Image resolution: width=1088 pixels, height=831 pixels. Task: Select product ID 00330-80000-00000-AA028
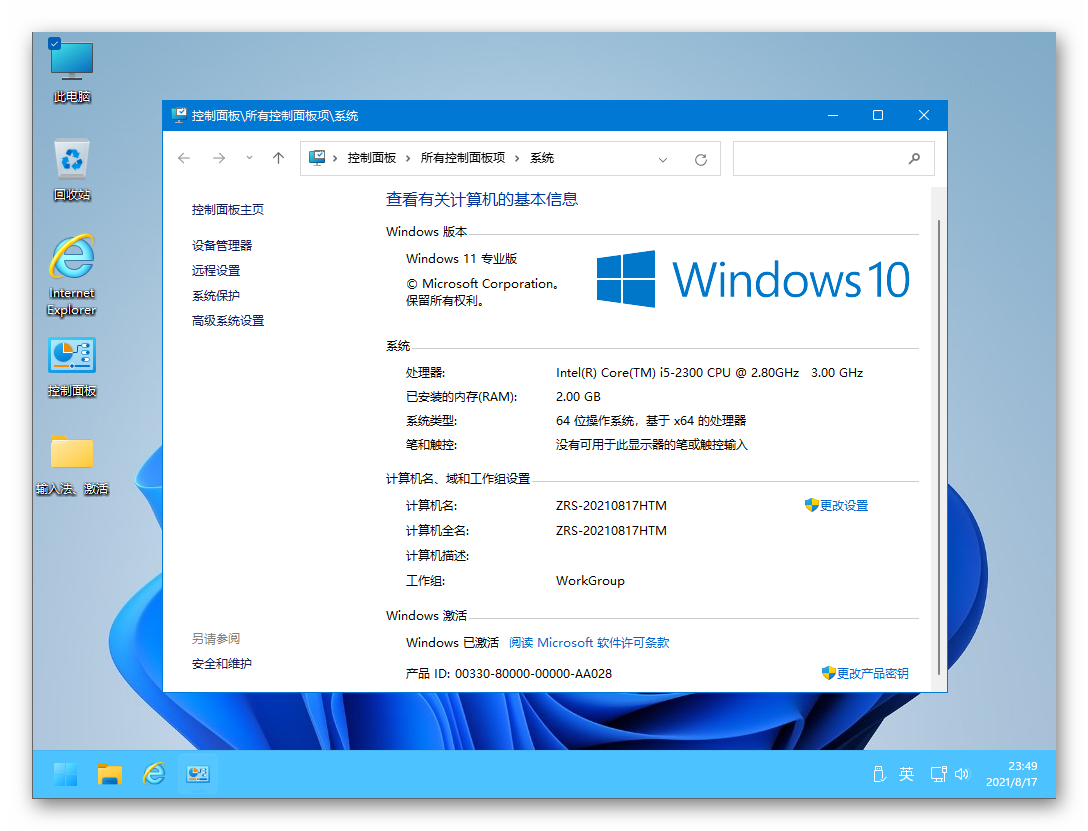point(534,674)
